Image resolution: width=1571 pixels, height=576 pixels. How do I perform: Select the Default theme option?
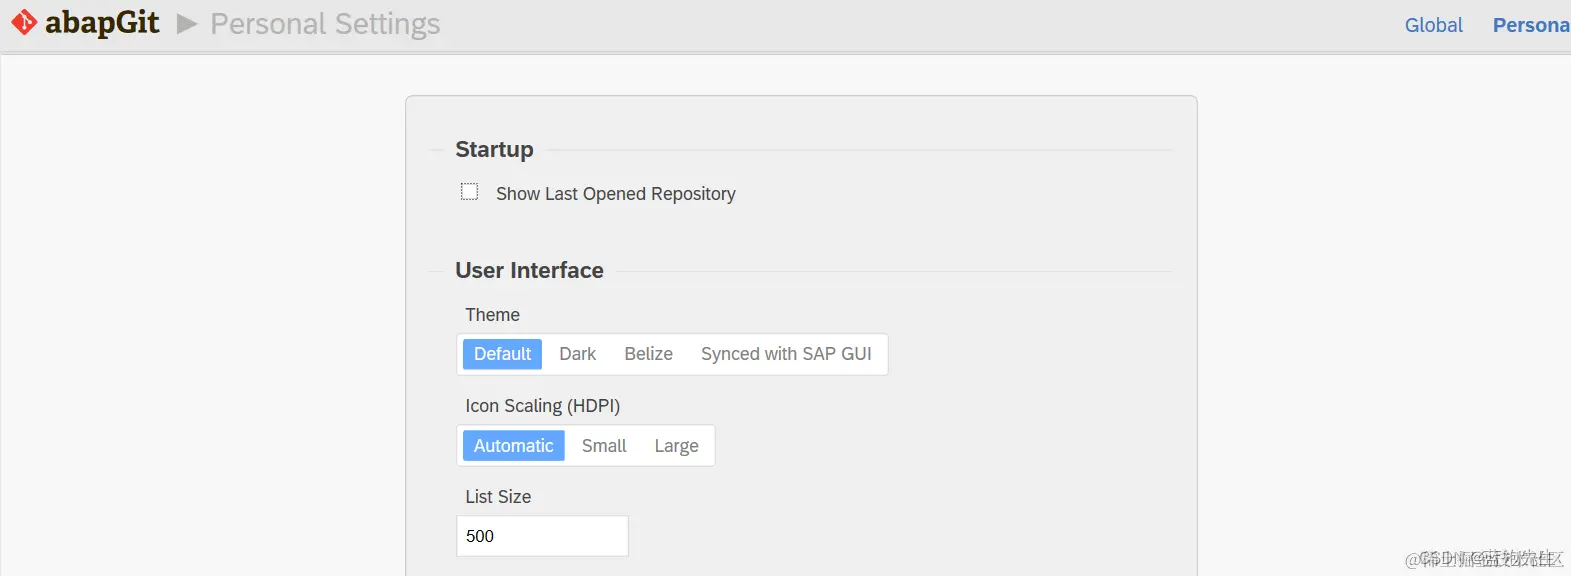502,354
